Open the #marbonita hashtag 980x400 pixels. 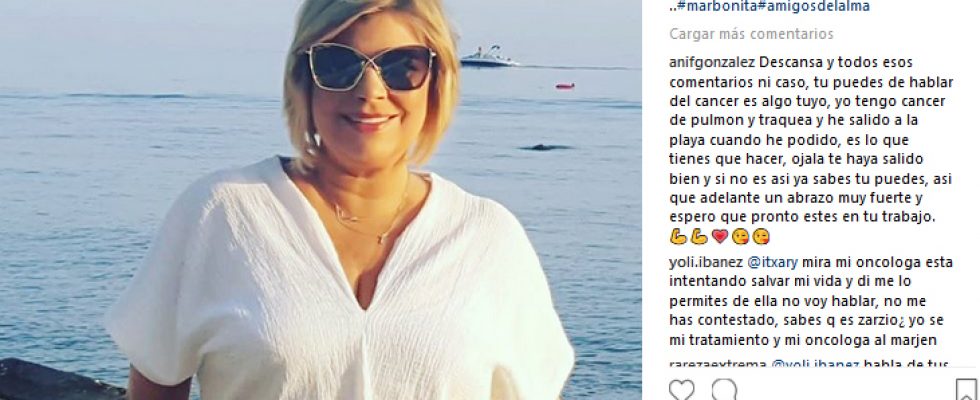click(x=714, y=6)
